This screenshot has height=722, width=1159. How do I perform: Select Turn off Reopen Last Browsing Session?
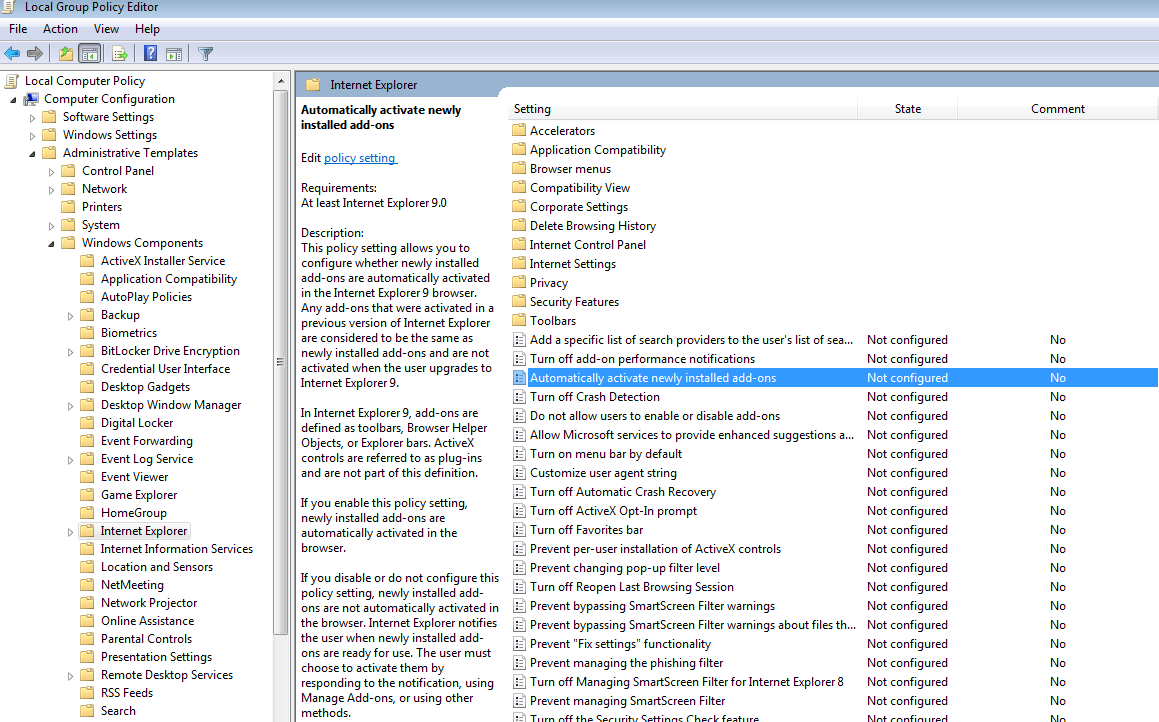(632, 587)
